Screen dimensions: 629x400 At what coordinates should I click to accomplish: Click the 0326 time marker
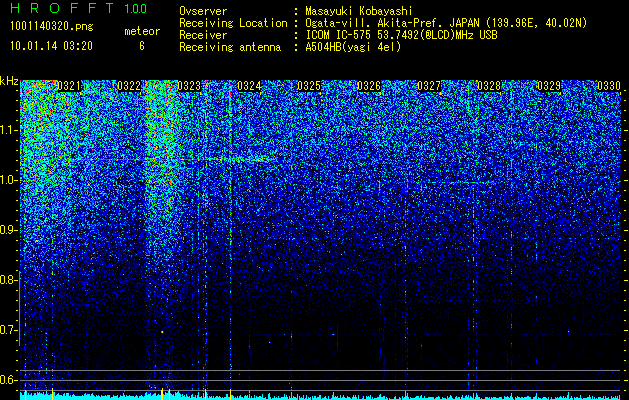[x=369, y=86]
